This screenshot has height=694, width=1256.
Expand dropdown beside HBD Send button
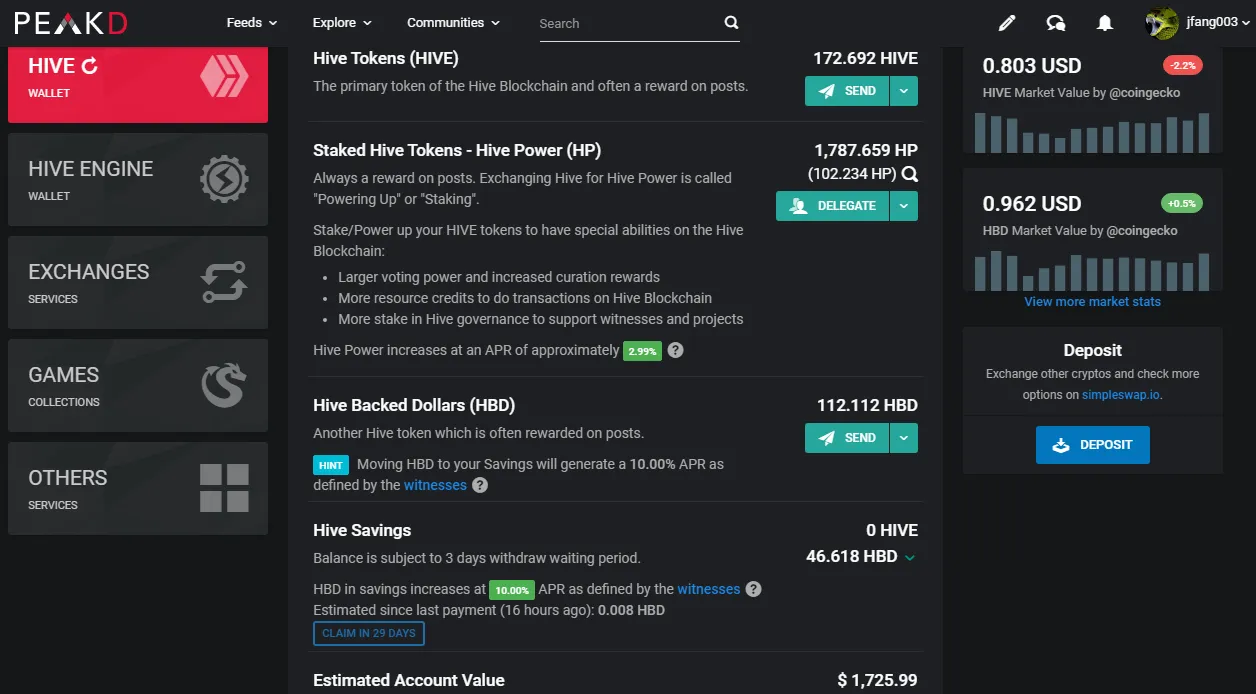click(x=904, y=438)
